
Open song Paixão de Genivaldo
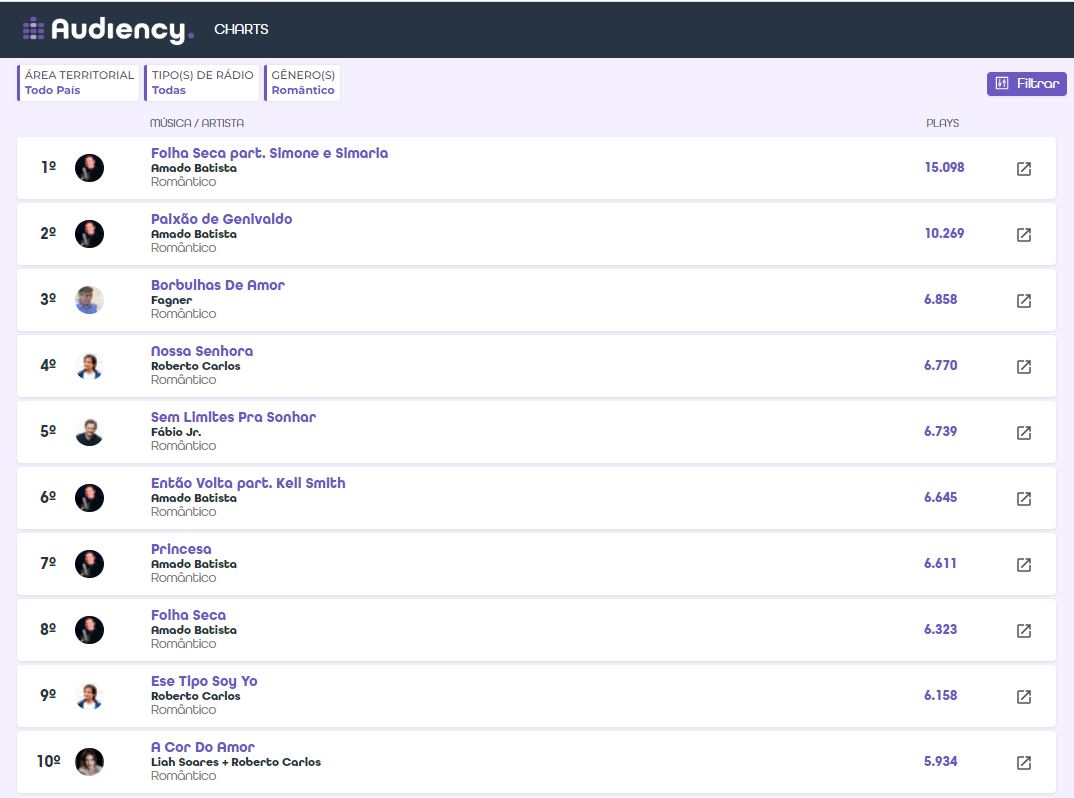point(221,219)
